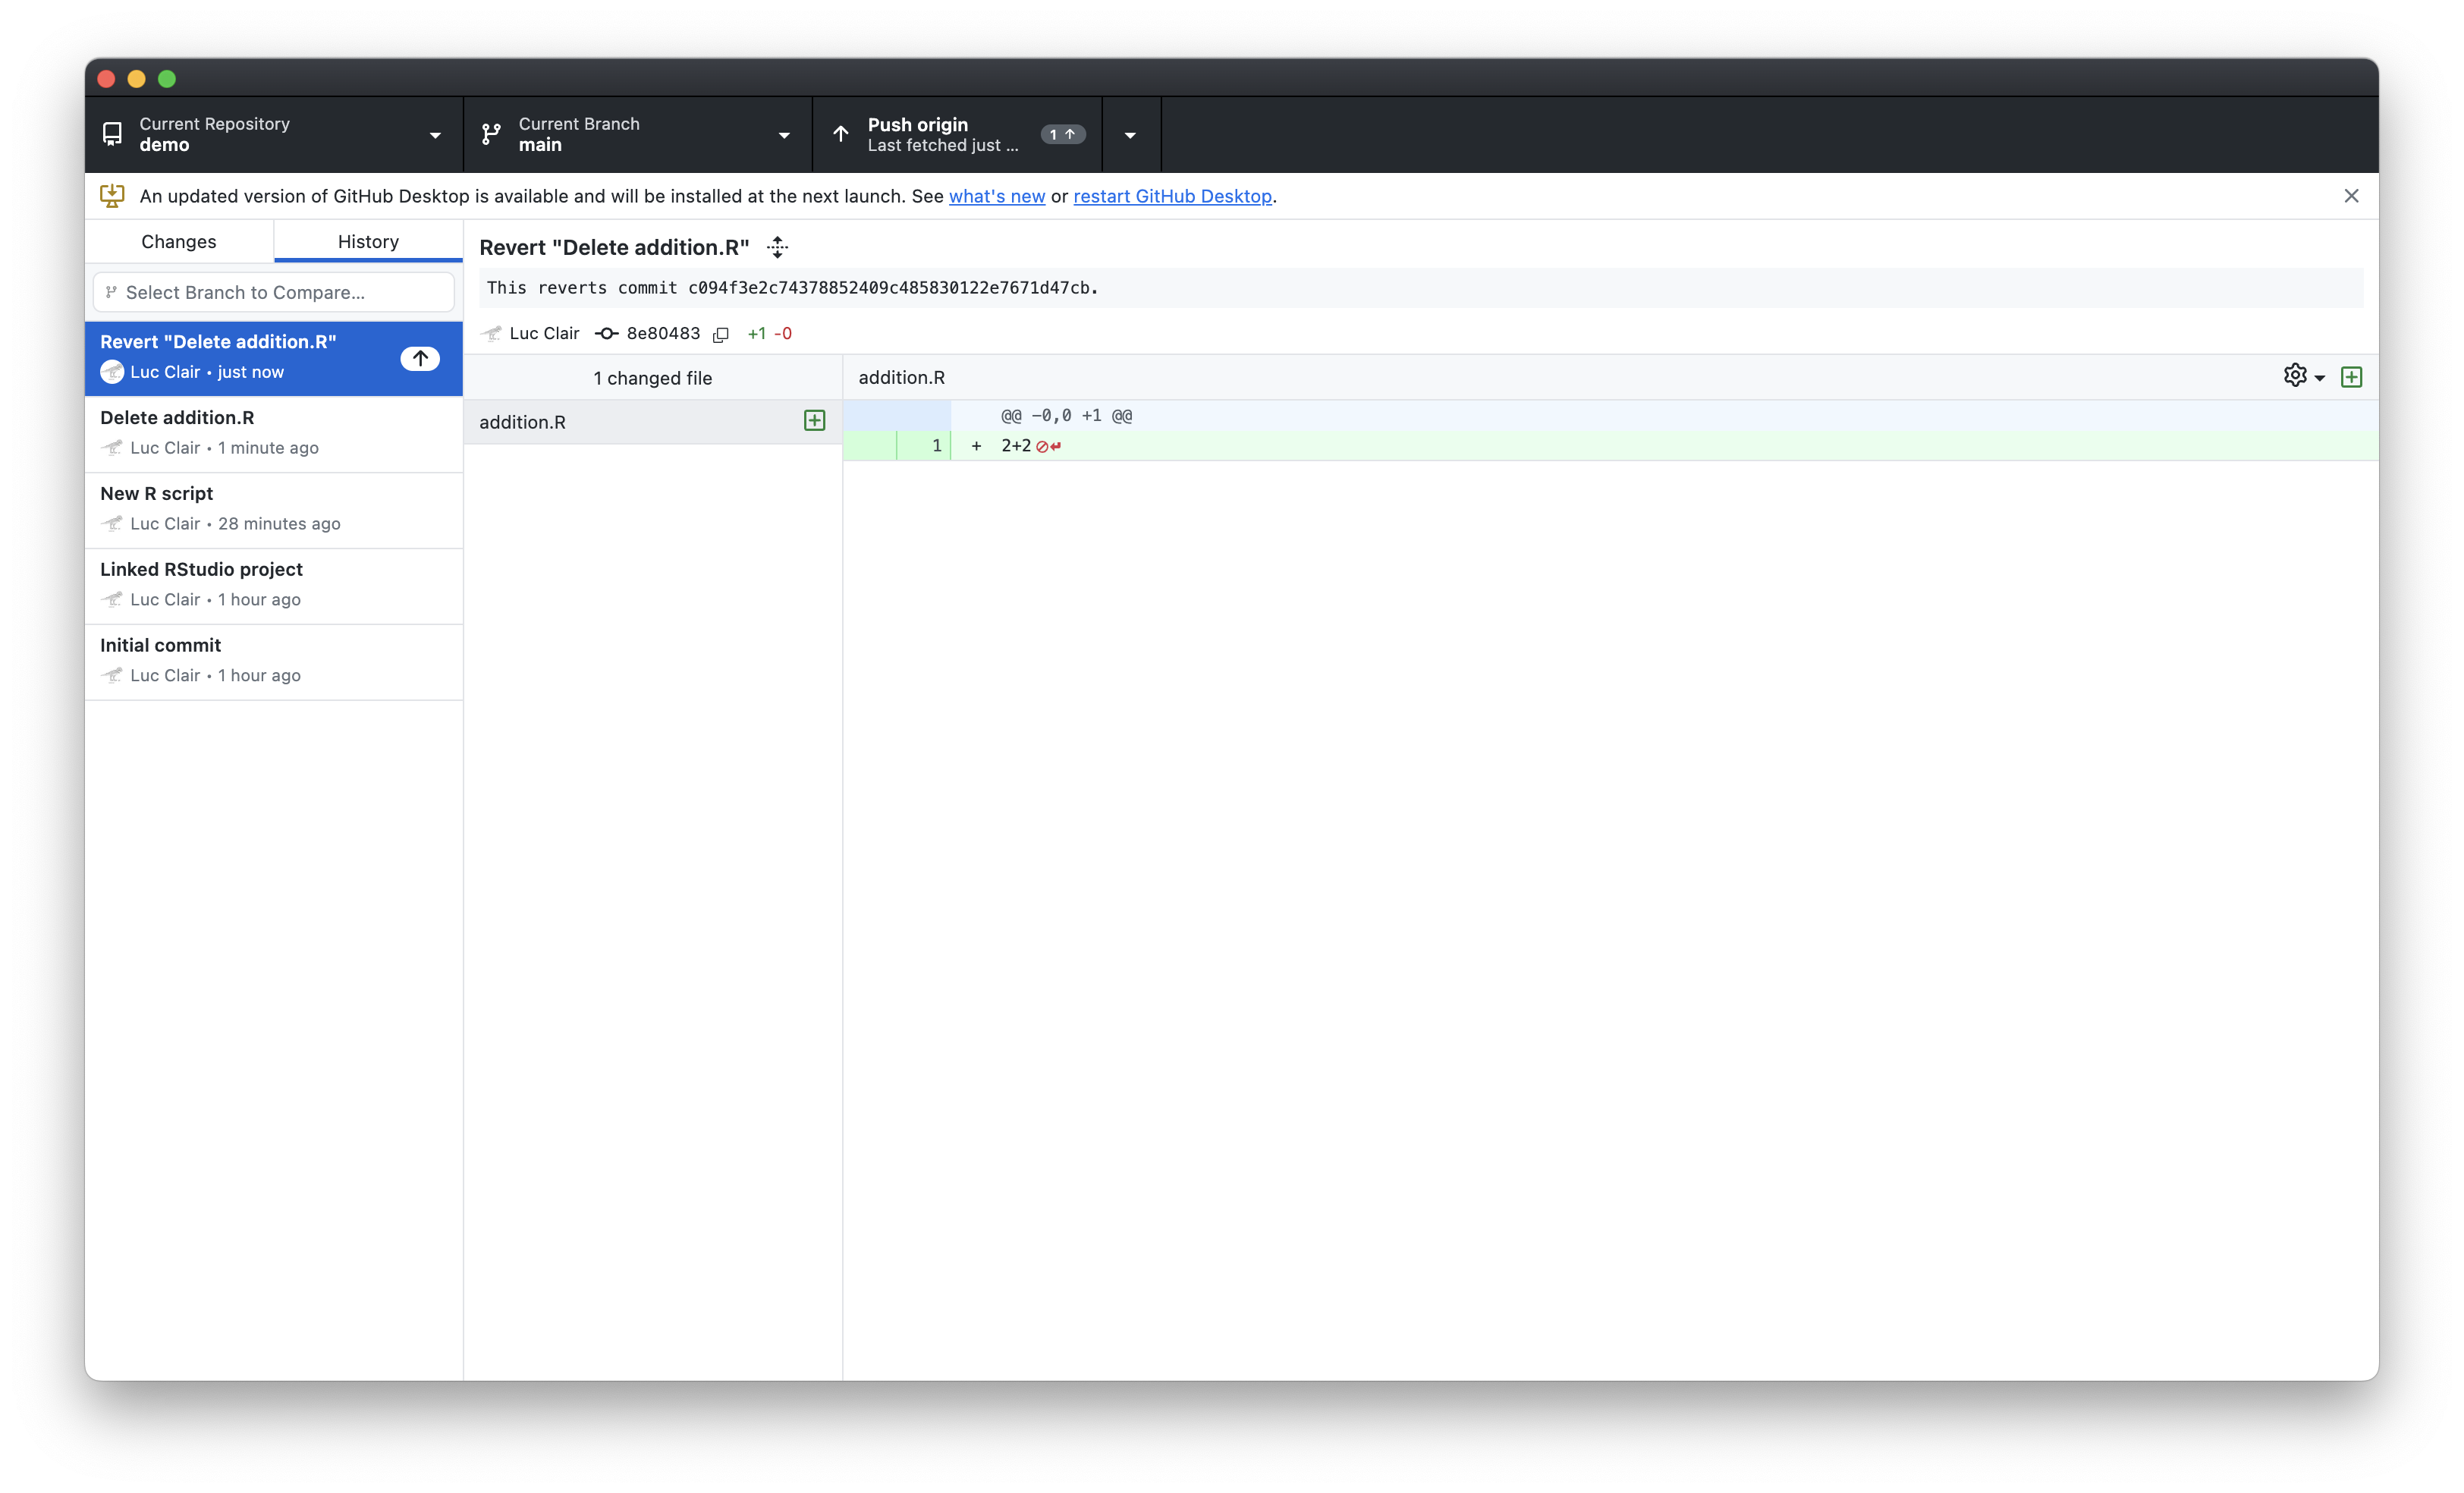Open the Push origin options dropdown arrow

pos(1130,135)
